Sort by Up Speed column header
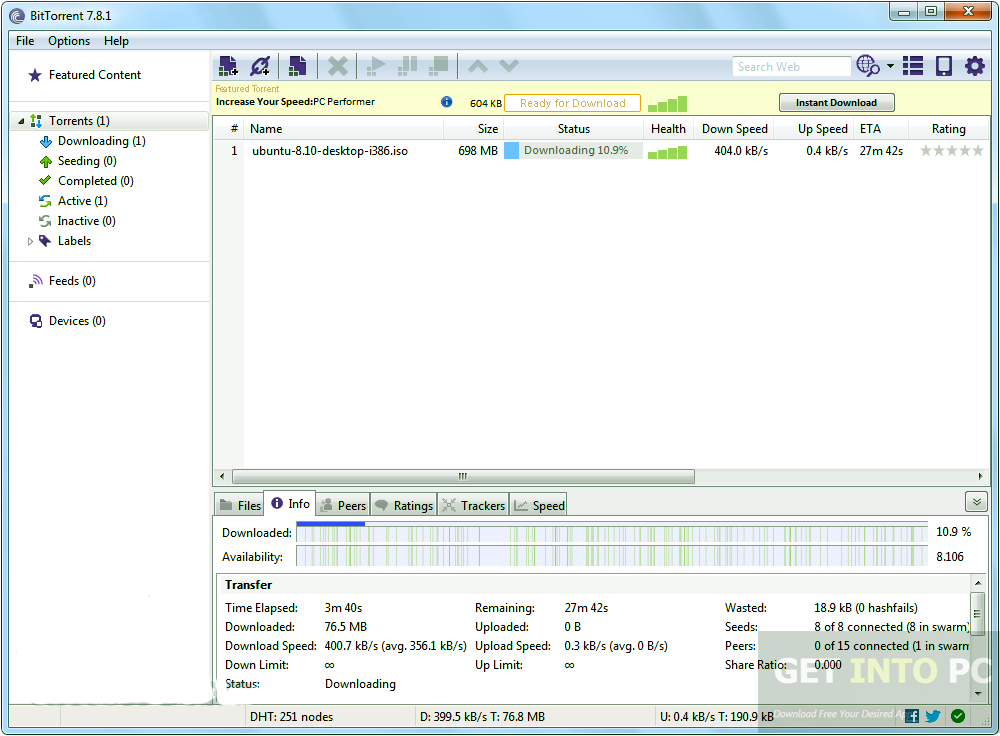The image size is (1000, 736). tap(814, 129)
